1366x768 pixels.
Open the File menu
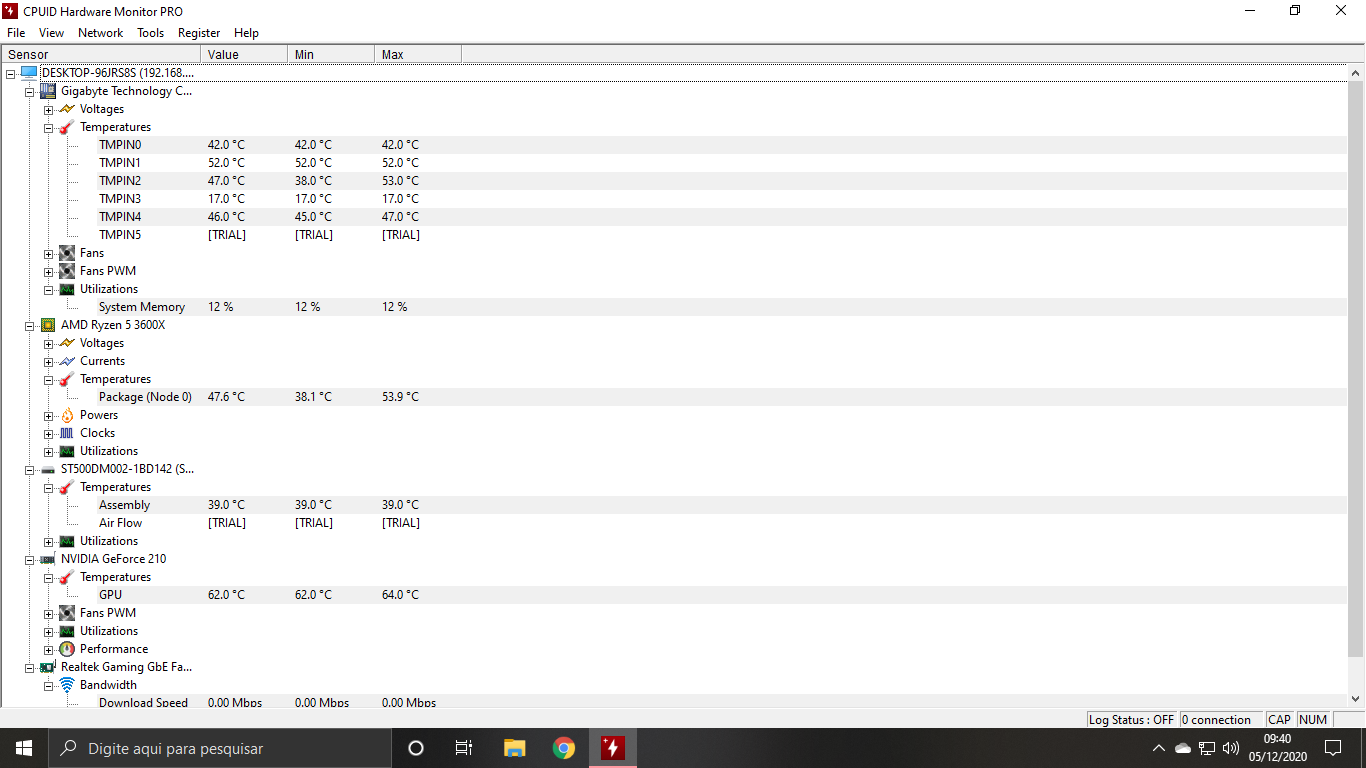16,32
